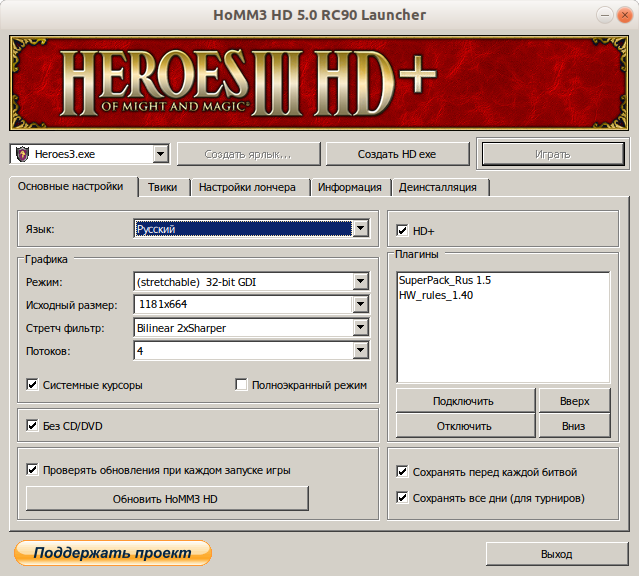Viewport: 639px width, 576px height.
Task: Open the Твики tab
Action: point(163,188)
